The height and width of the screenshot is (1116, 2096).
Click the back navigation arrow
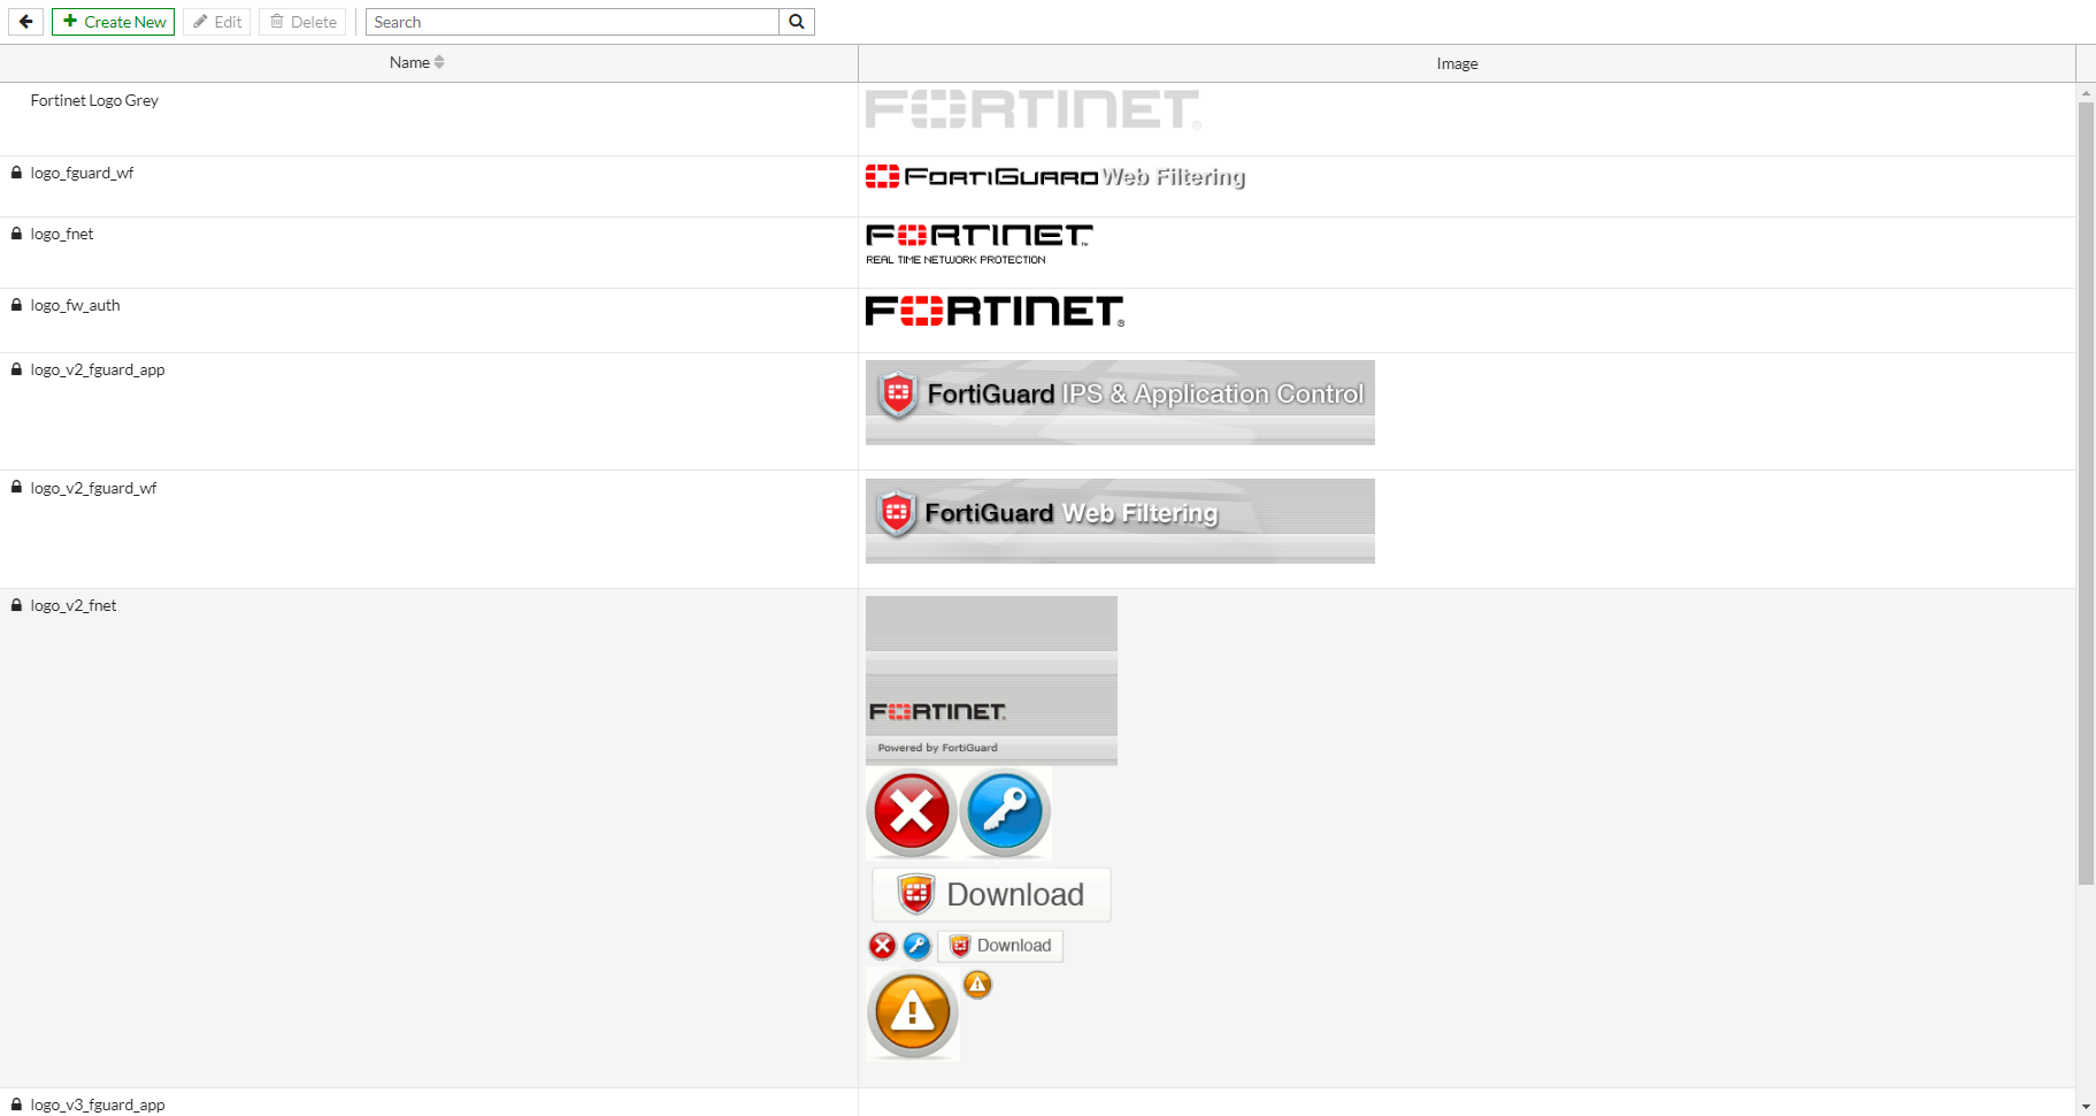point(24,21)
